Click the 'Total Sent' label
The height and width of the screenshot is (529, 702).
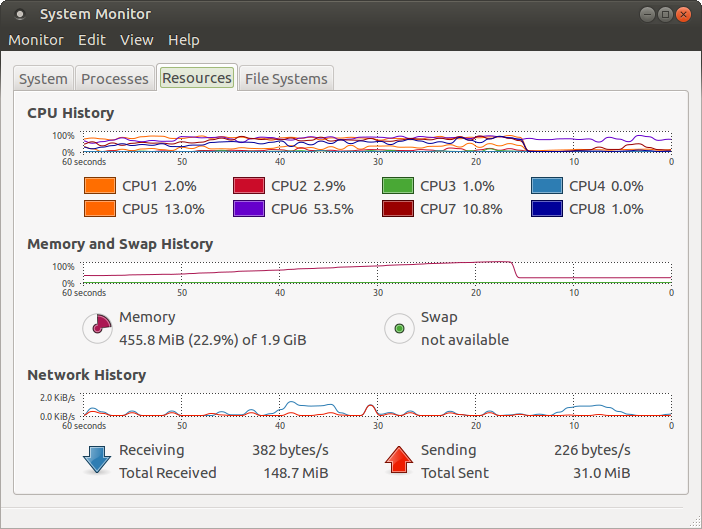pos(455,473)
